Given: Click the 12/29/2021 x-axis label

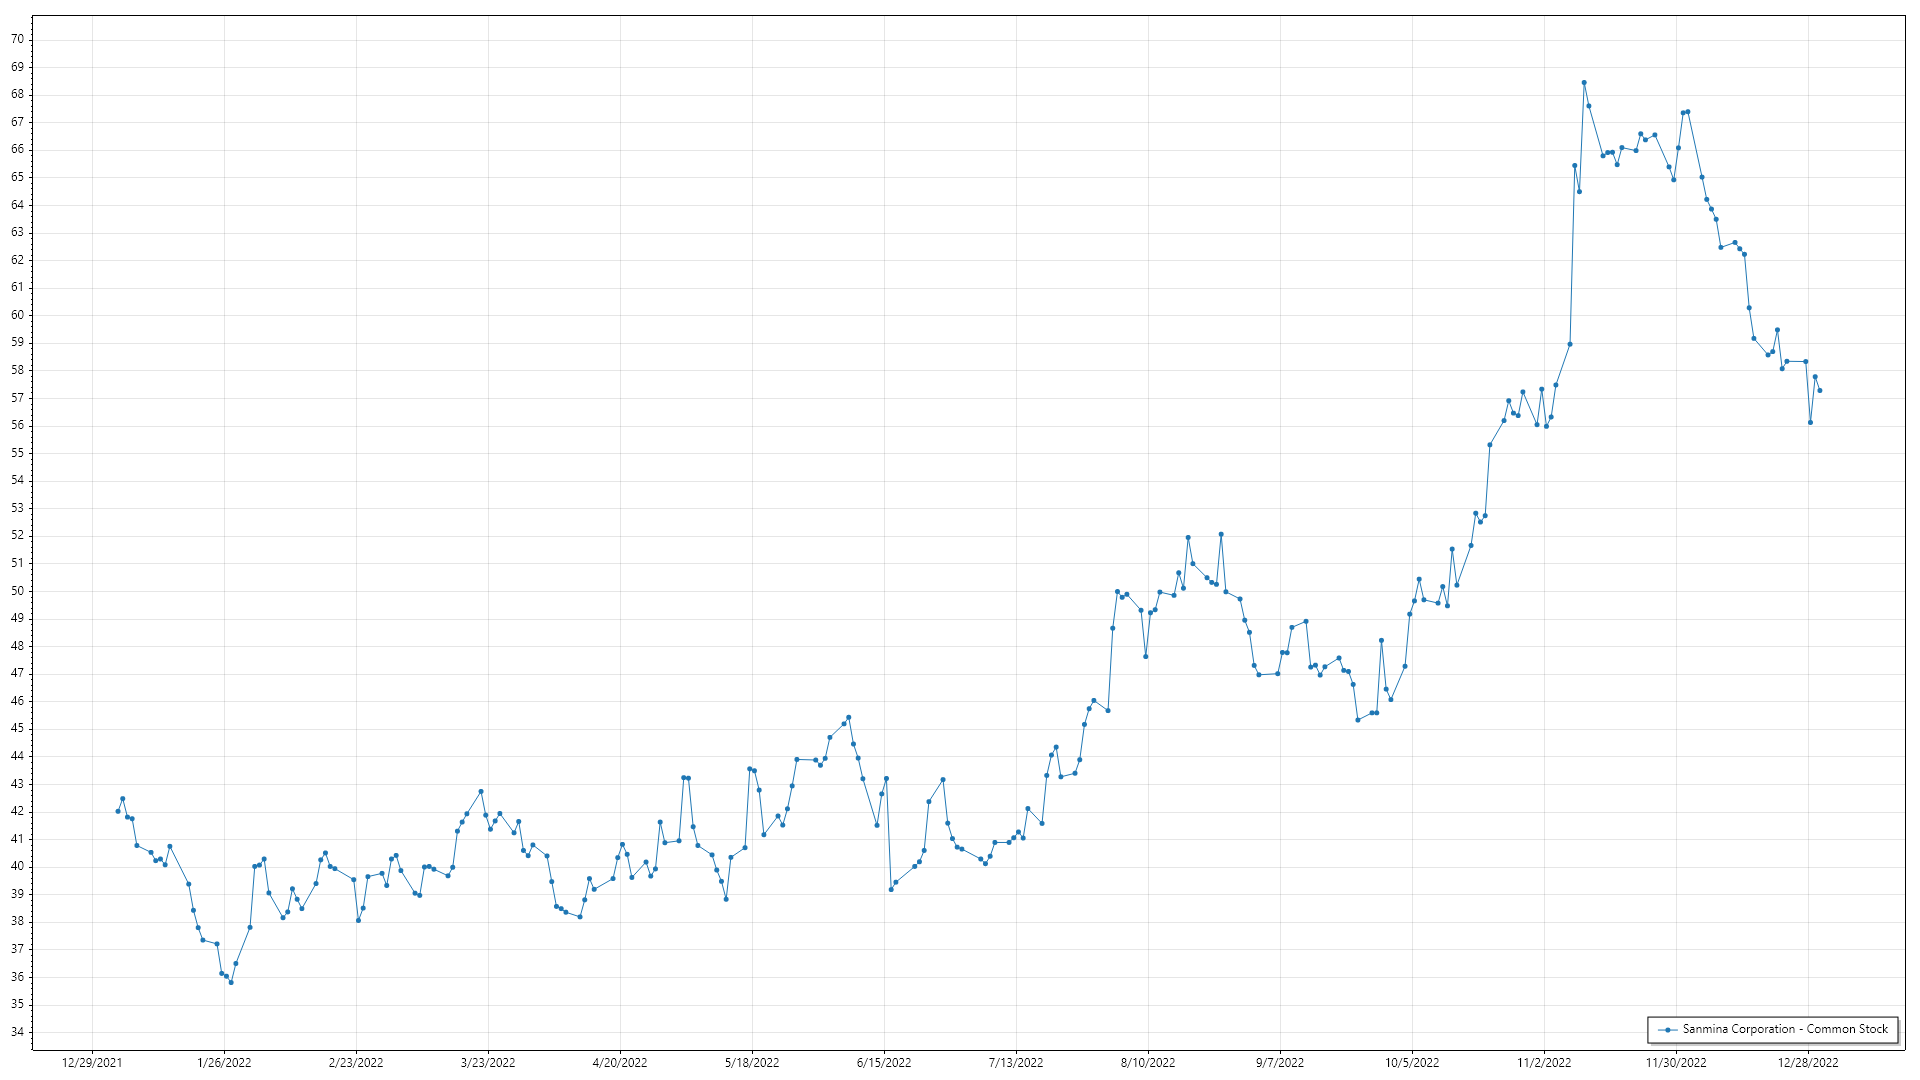Looking at the screenshot, I should pos(92,1063).
